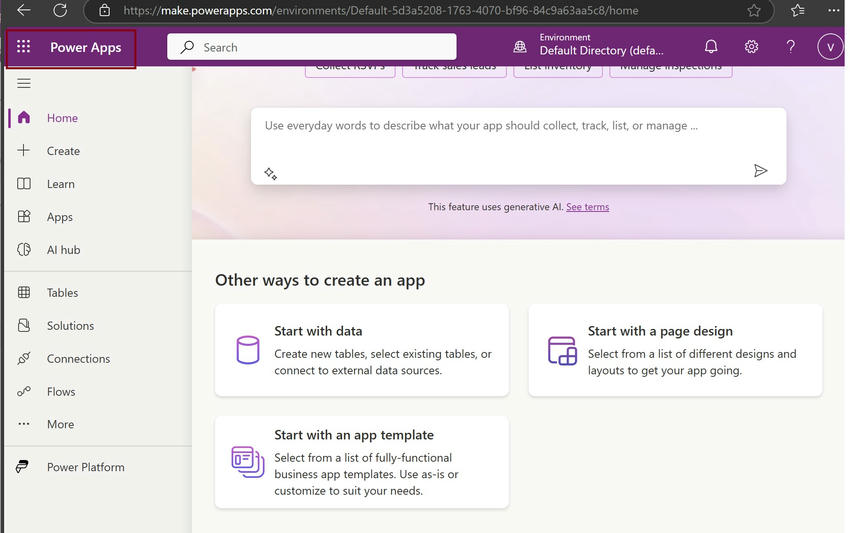Click the Apps grid icon in the sidebar
The image size is (850, 533).
(24, 216)
